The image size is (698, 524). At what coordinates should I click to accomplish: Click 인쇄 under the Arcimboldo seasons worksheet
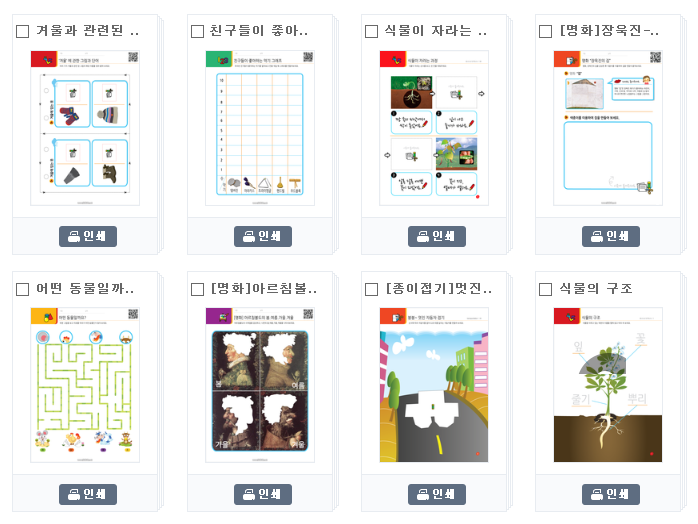263,494
